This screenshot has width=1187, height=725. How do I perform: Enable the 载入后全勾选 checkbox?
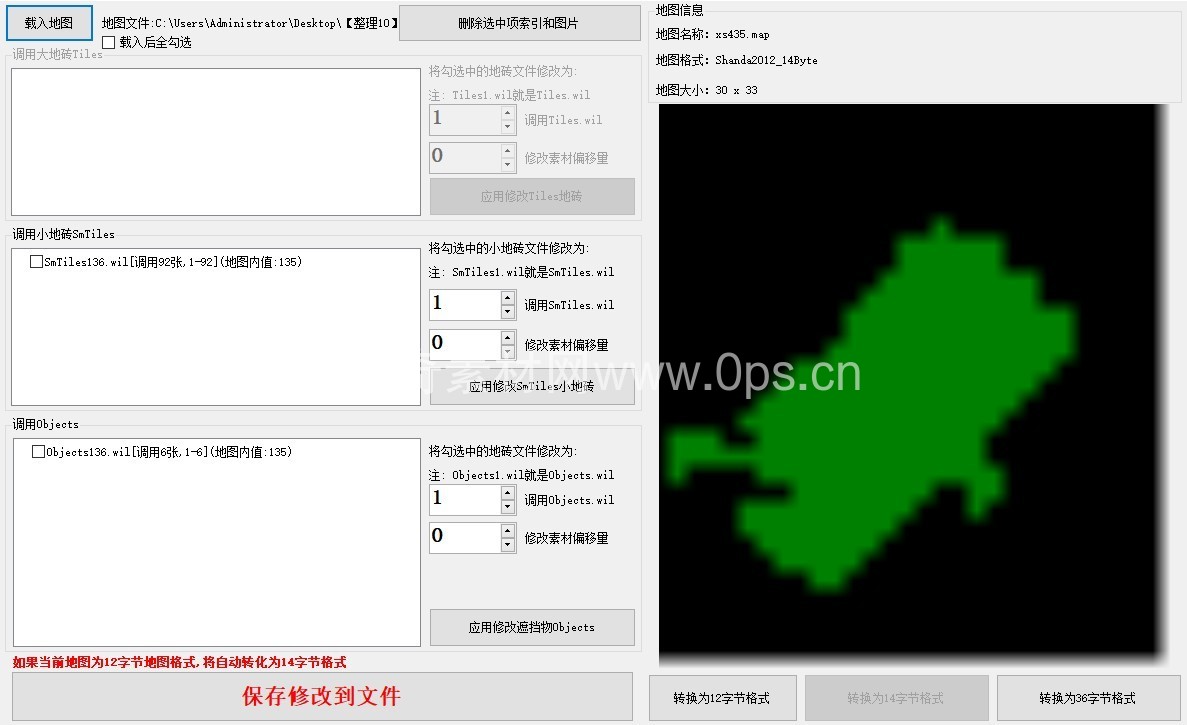(x=109, y=43)
